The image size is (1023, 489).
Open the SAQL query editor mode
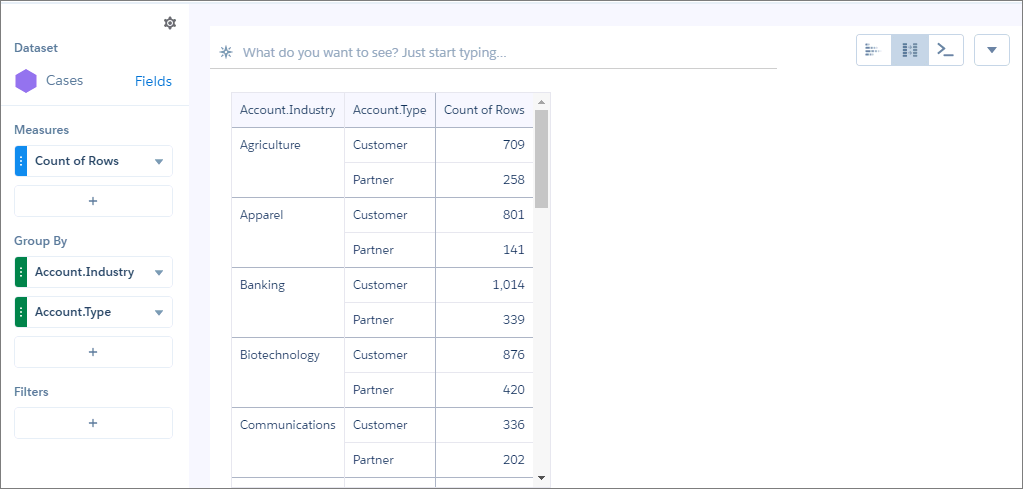click(945, 50)
